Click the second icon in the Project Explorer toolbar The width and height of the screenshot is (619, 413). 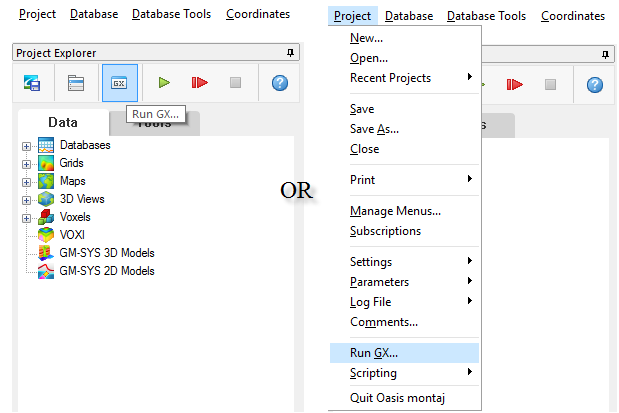pos(76,83)
